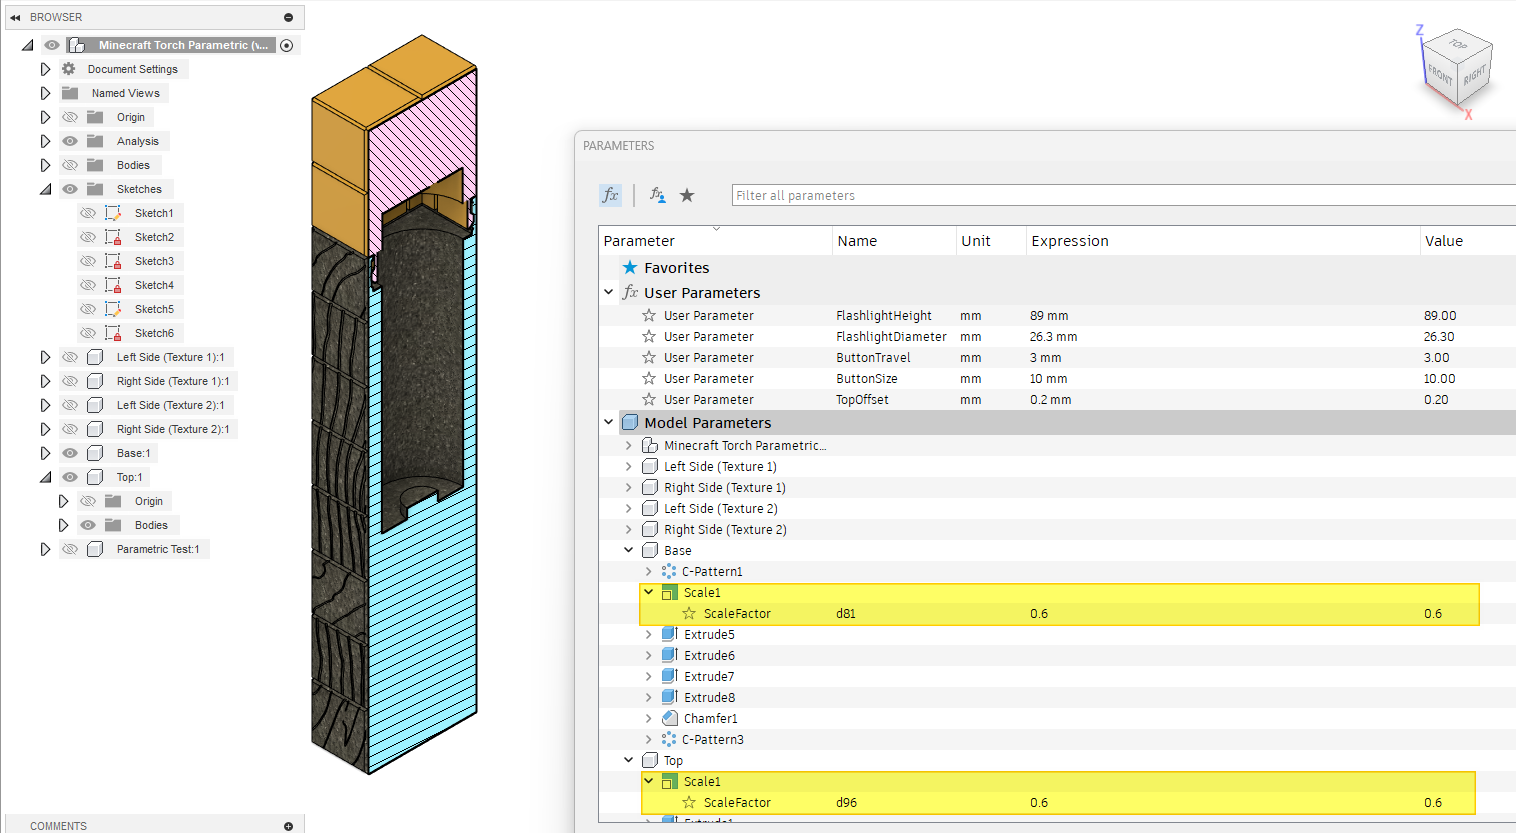Expand the Comments panel plus icon
This screenshot has width=1516, height=833.
tap(288, 826)
